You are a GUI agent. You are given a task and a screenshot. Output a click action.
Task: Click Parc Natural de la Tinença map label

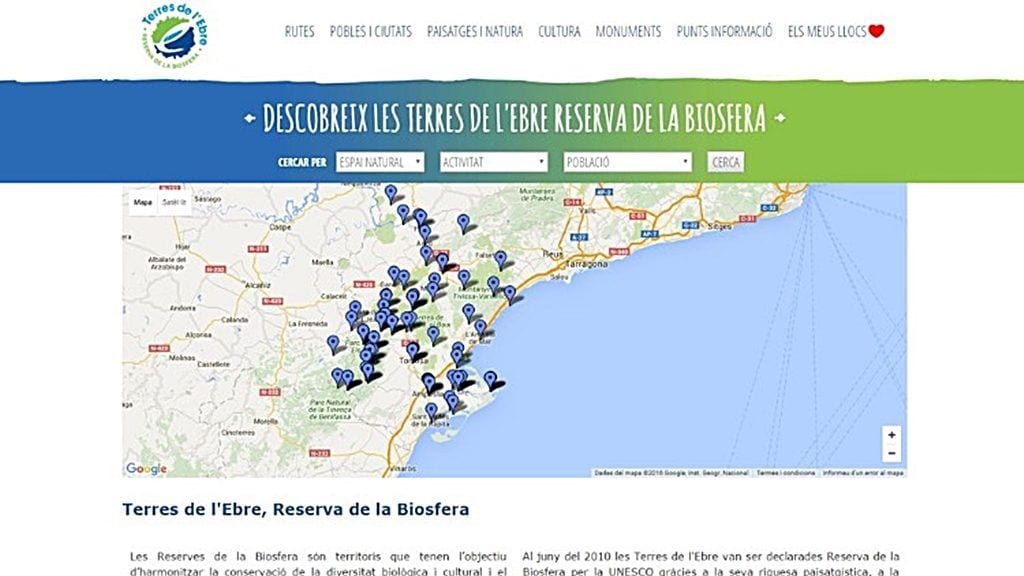coord(331,409)
